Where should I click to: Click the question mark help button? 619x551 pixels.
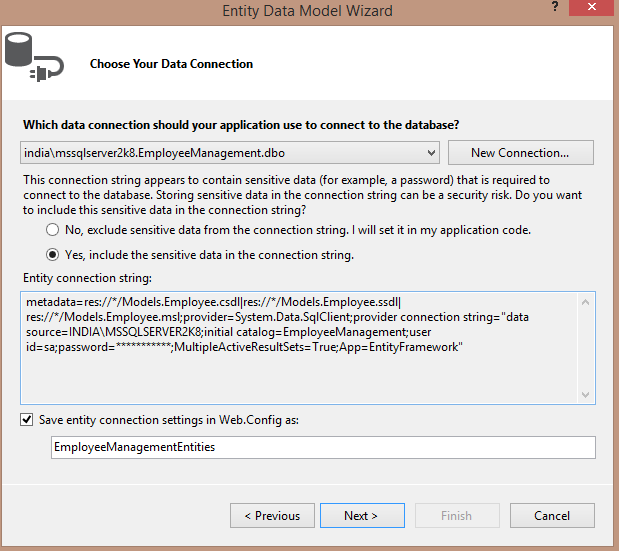coord(555,8)
